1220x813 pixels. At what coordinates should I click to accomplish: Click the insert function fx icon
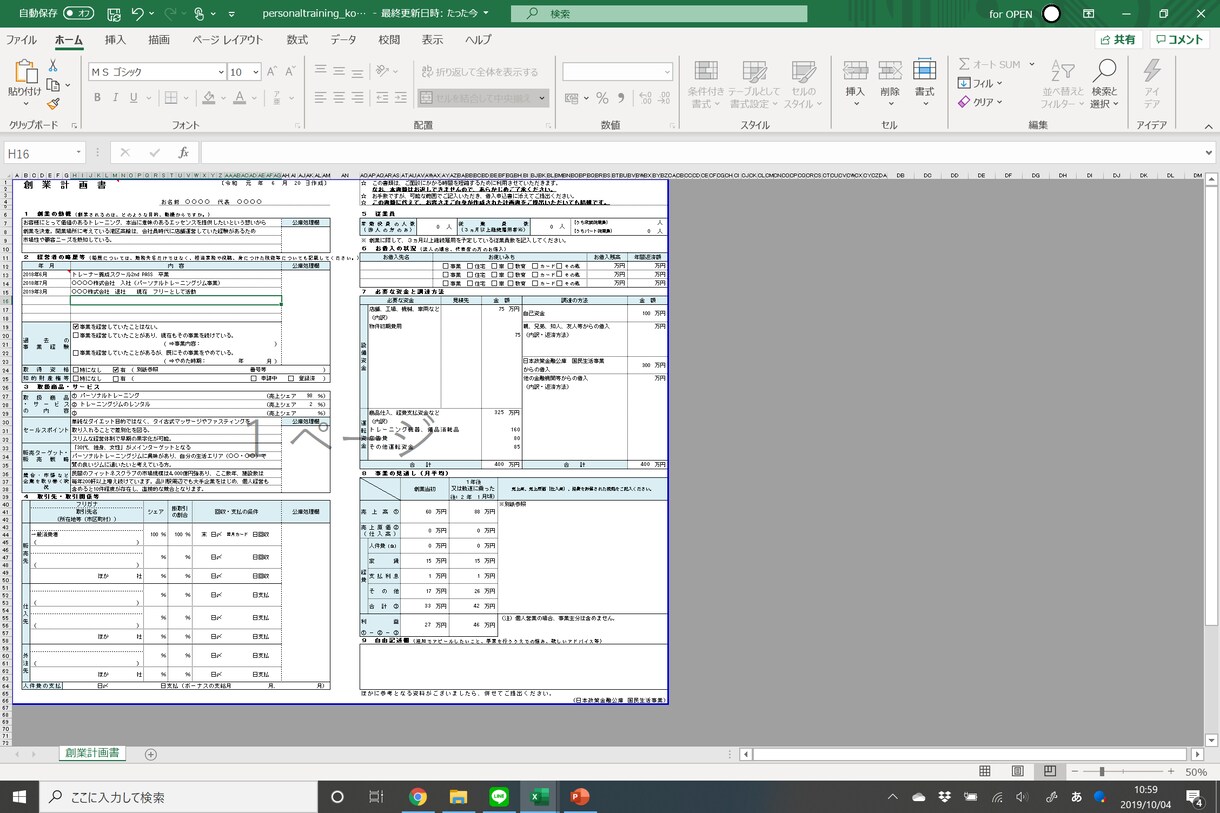(x=184, y=153)
